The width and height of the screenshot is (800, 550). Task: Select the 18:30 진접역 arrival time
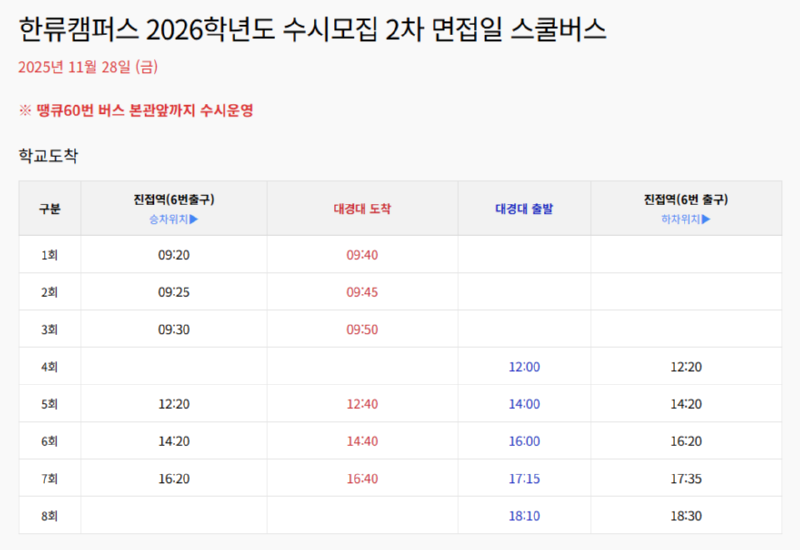(685, 516)
